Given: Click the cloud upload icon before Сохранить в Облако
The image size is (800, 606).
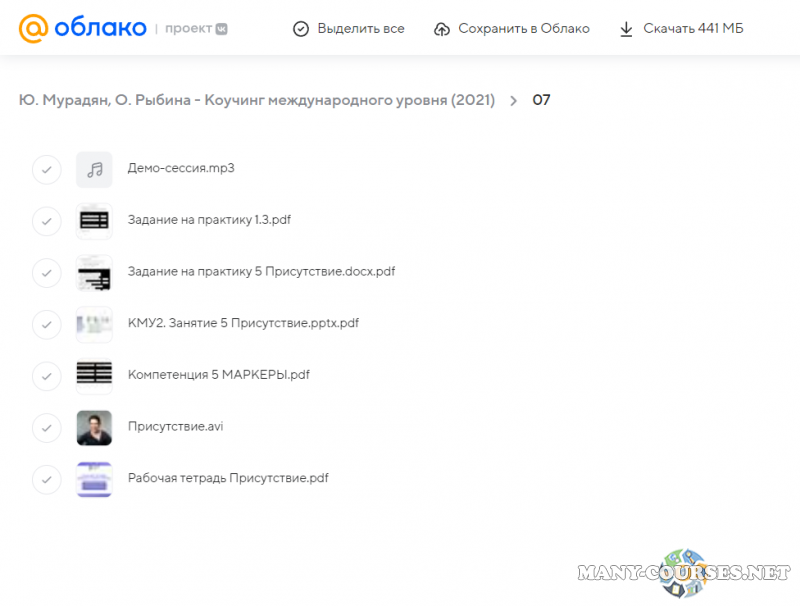Looking at the screenshot, I should click(x=441, y=29).
